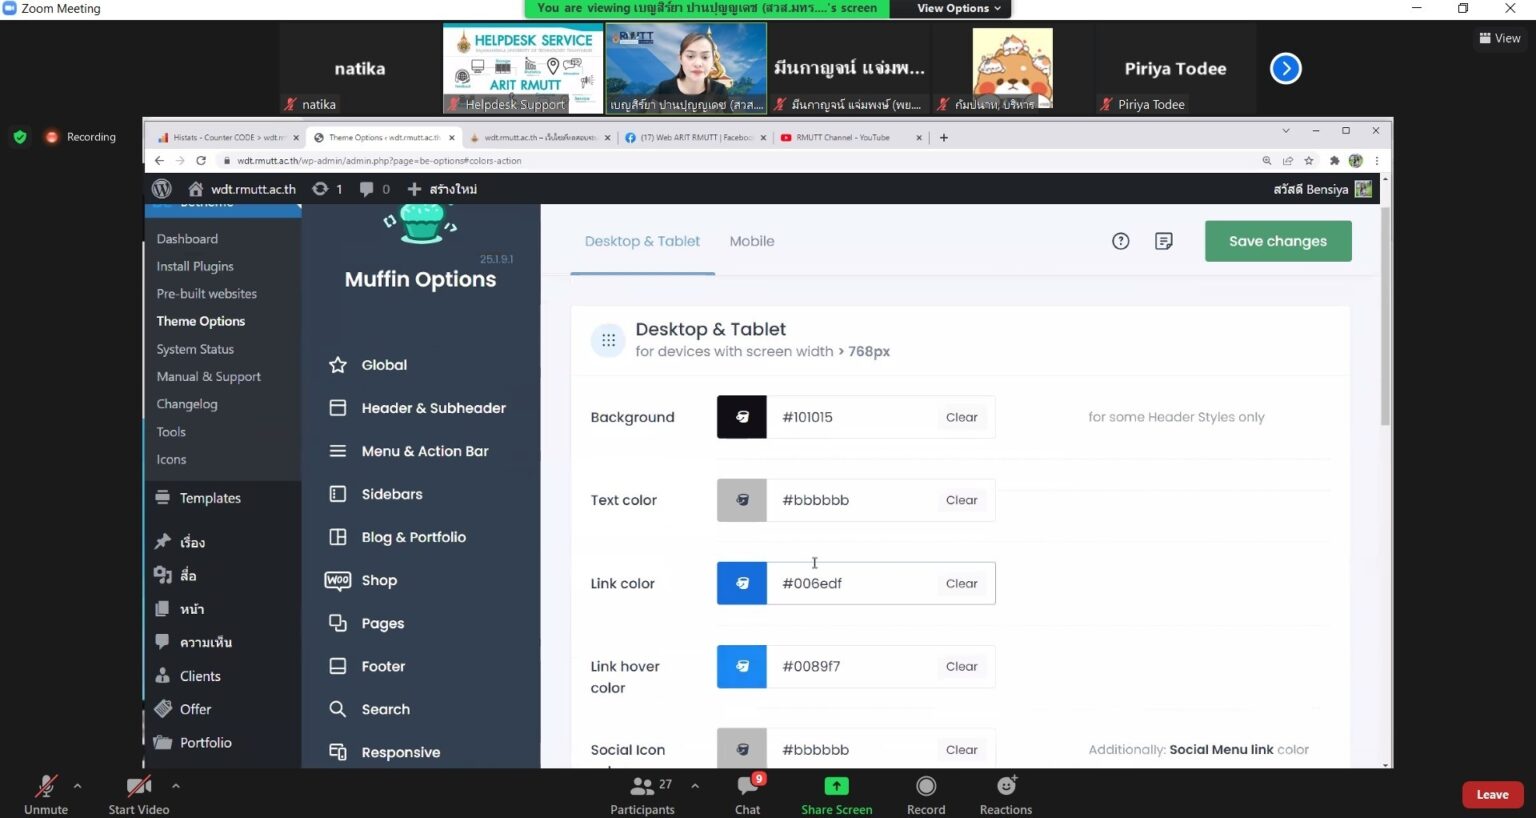Switch to the Mobile tab
The height and width of the screenshot is (818, 1536).
[x=752, y=241]
